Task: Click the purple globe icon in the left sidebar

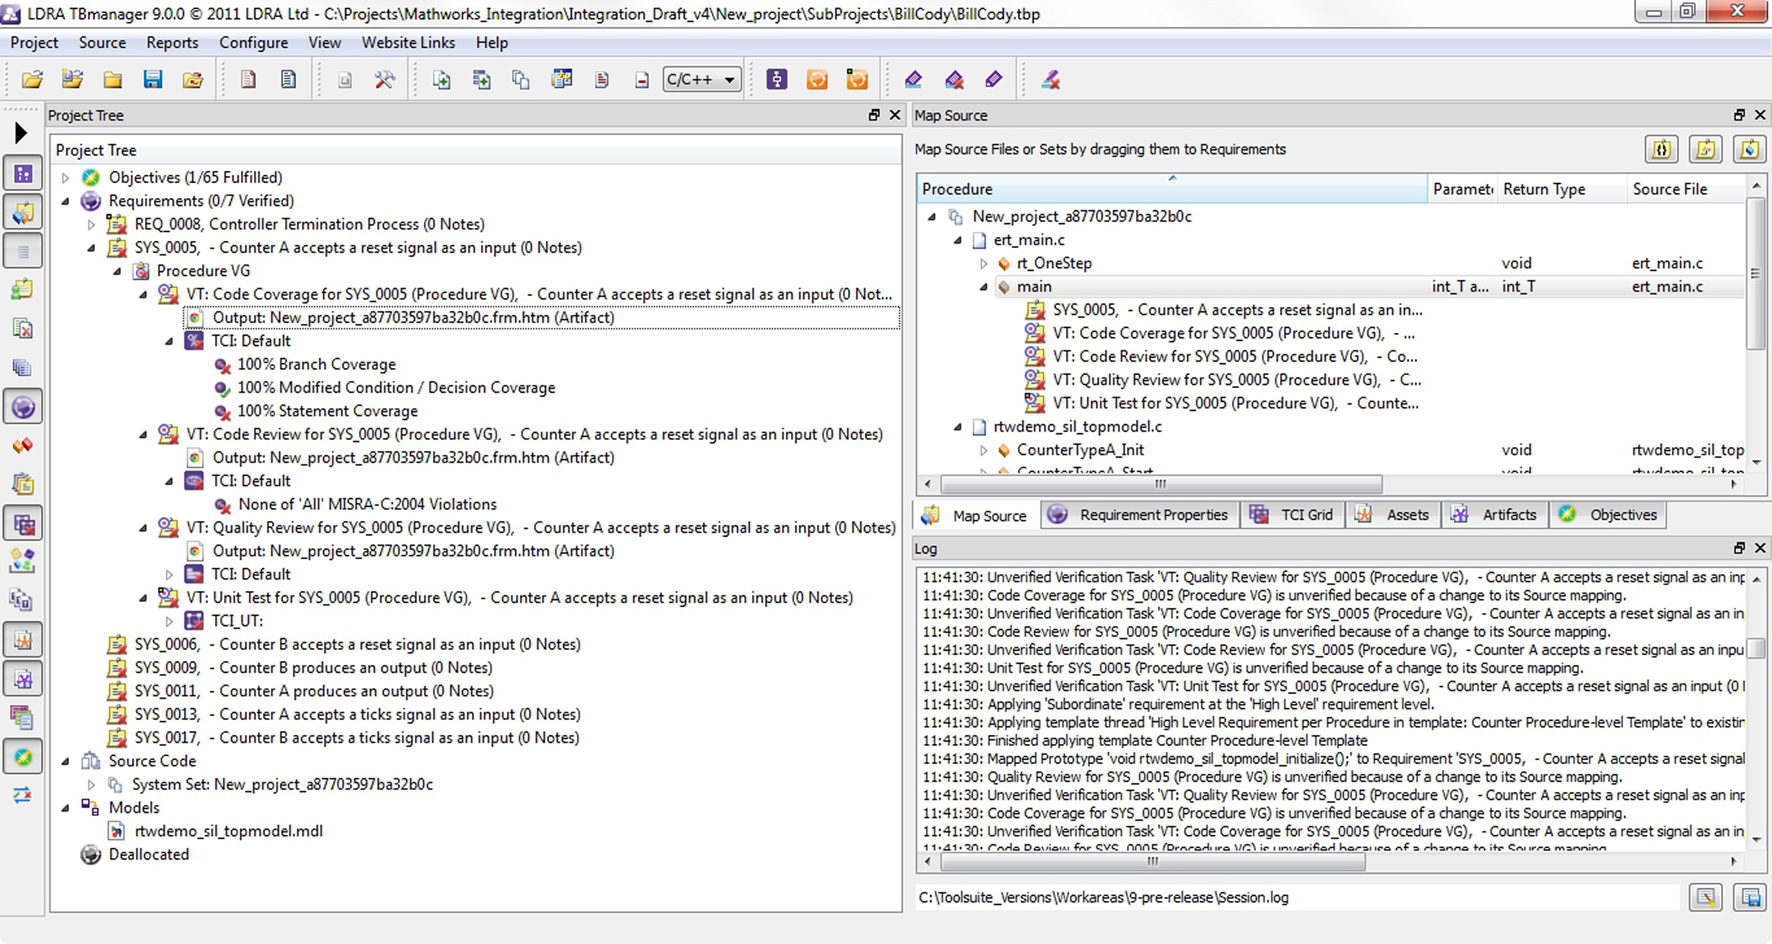Action: (x=22, y=407)
